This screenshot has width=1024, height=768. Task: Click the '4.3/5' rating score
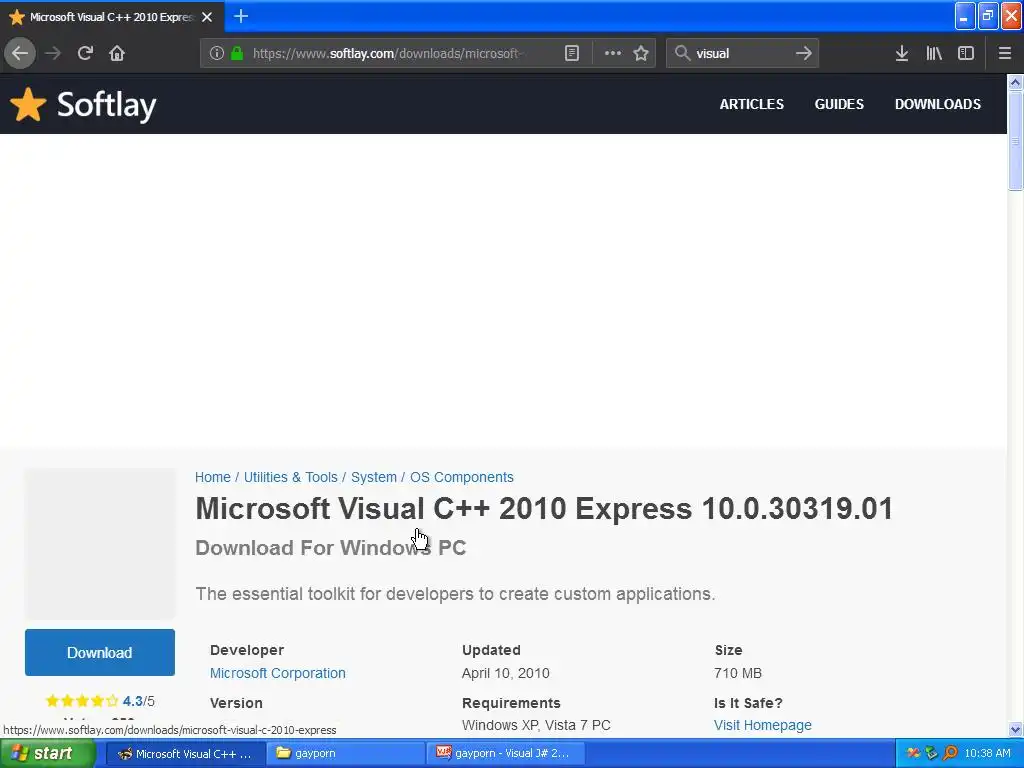coord(138,701)
